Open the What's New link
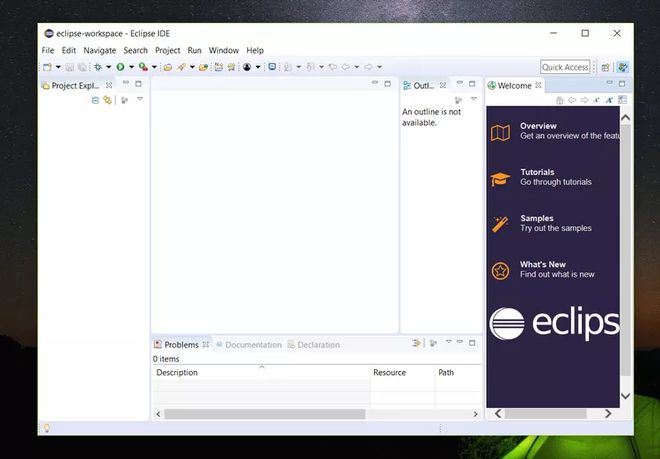The image size is (660, 459). 543,270
